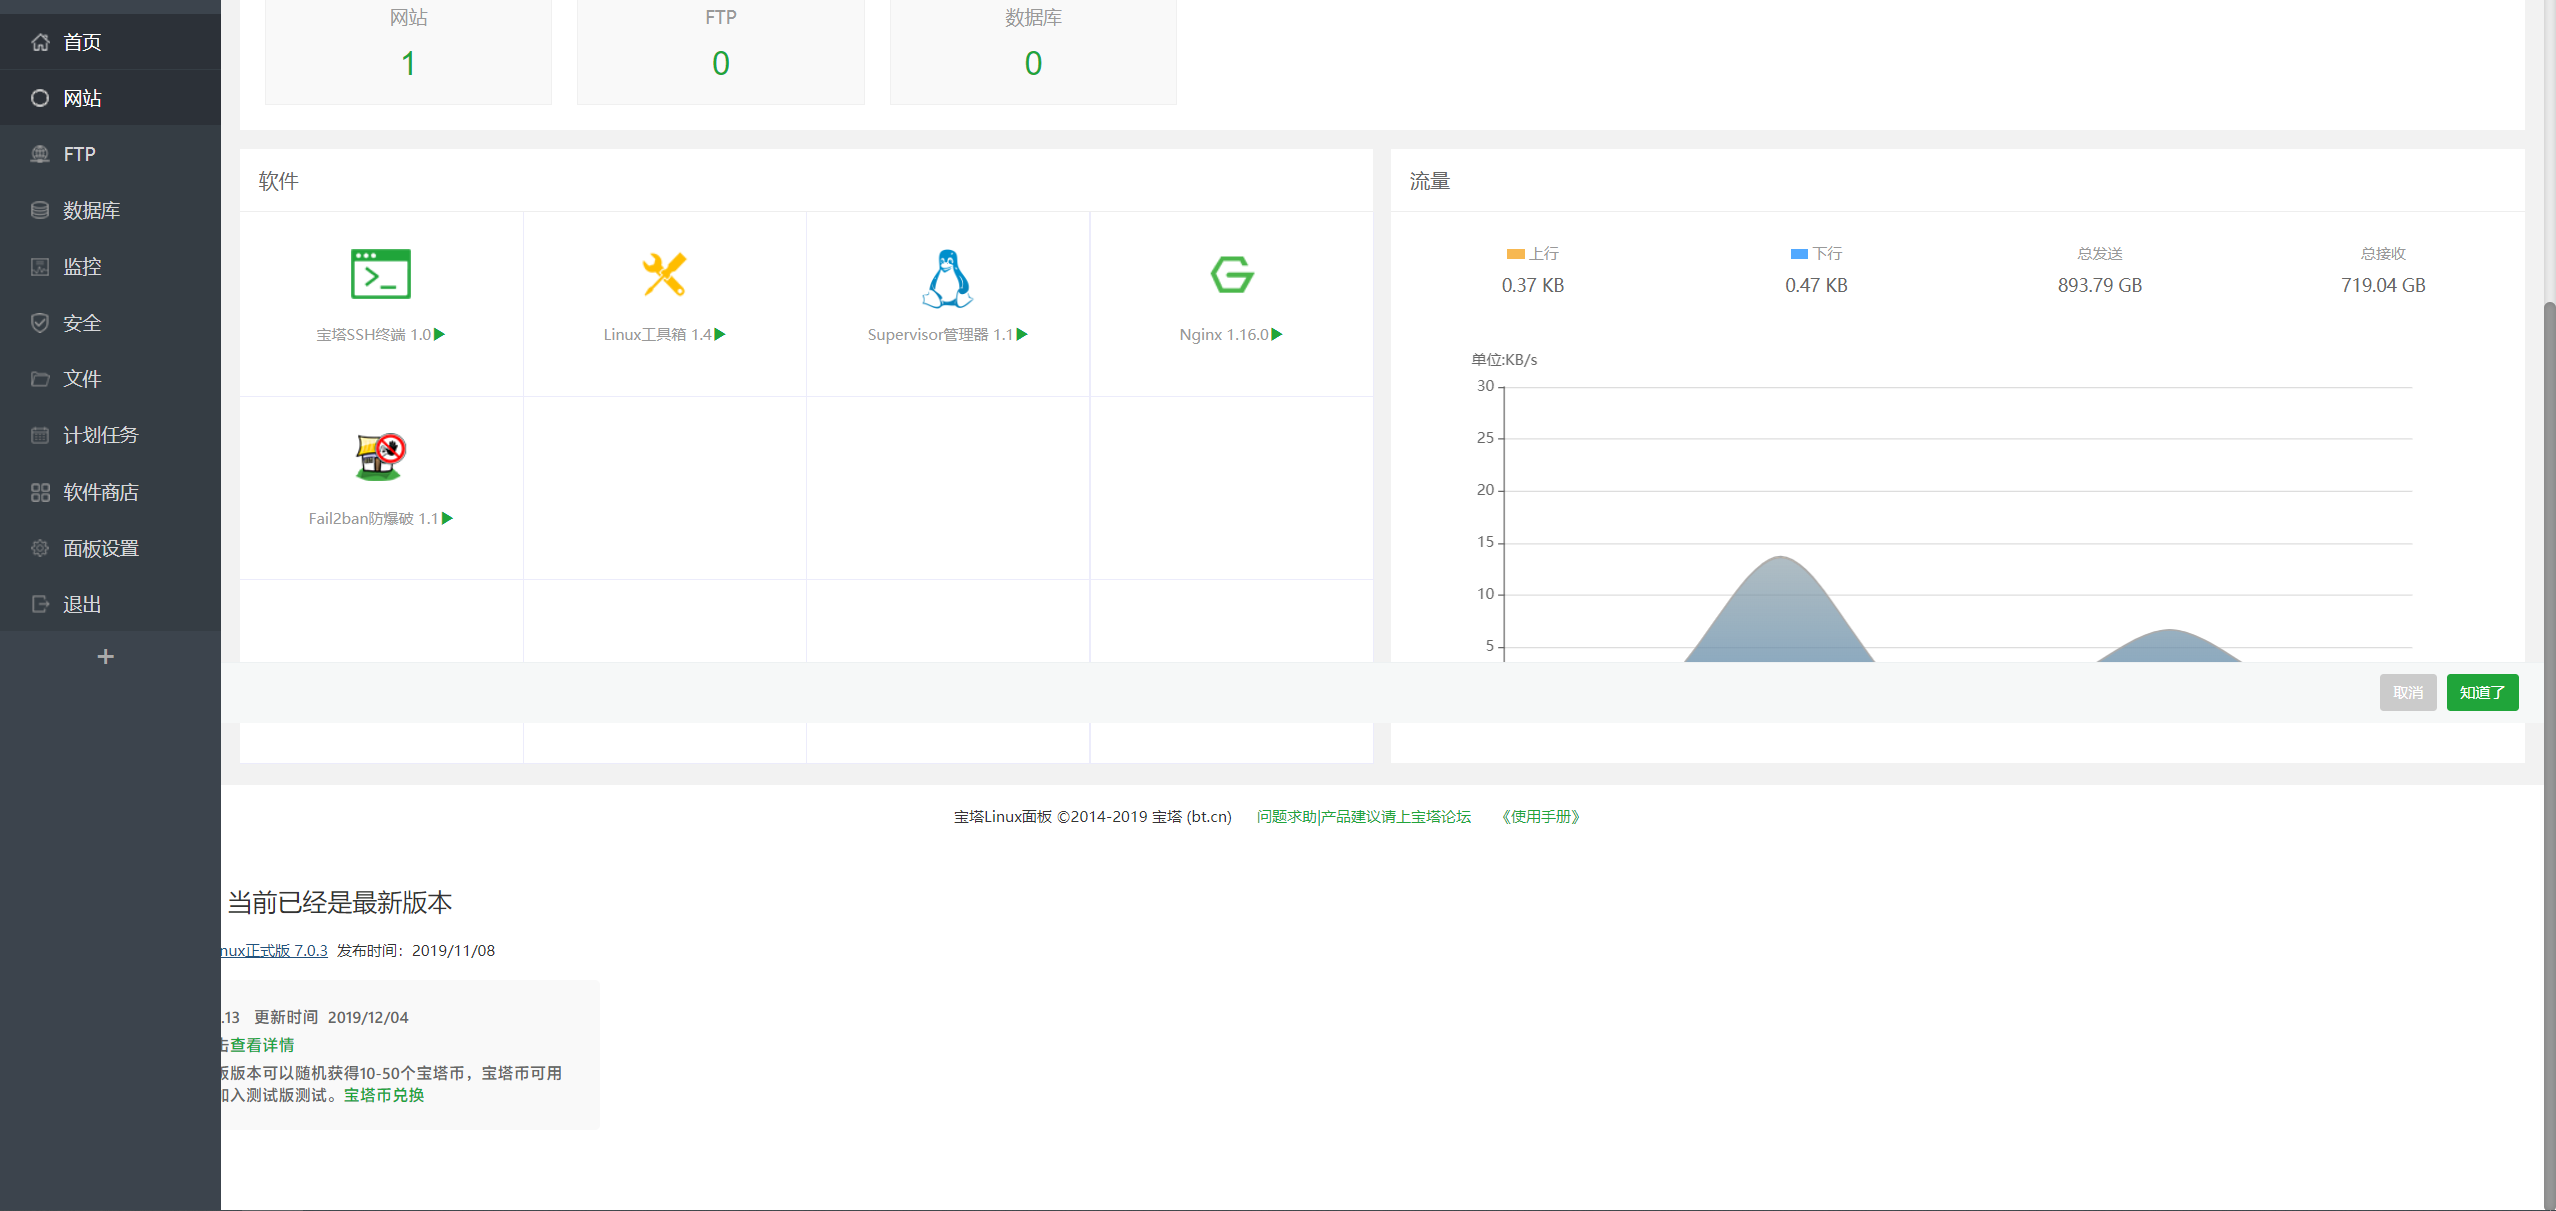Open the 问题求助 forum link in footer

pyautogui.click(x=1364, y=817)
